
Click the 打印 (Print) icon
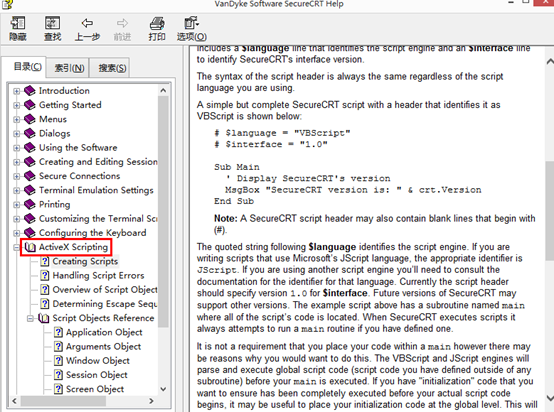point(157,23)
